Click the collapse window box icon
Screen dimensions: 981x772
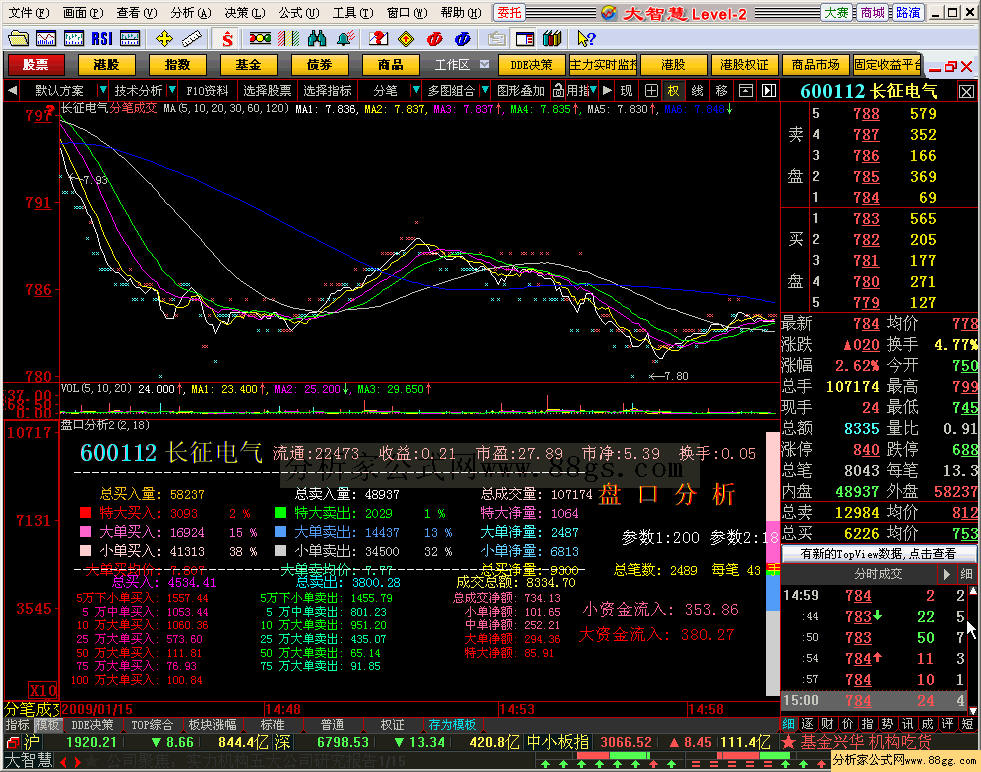(746, 91)
